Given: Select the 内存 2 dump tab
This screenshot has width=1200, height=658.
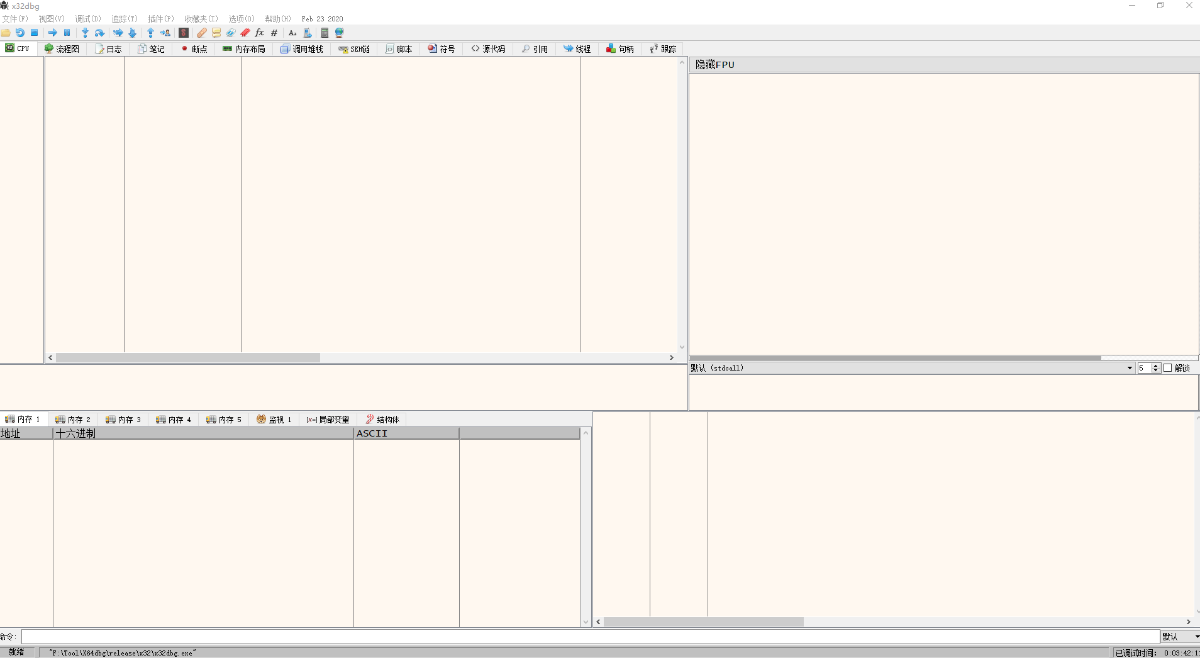Looking at the screenshot, I should click(x=73, y=419).
